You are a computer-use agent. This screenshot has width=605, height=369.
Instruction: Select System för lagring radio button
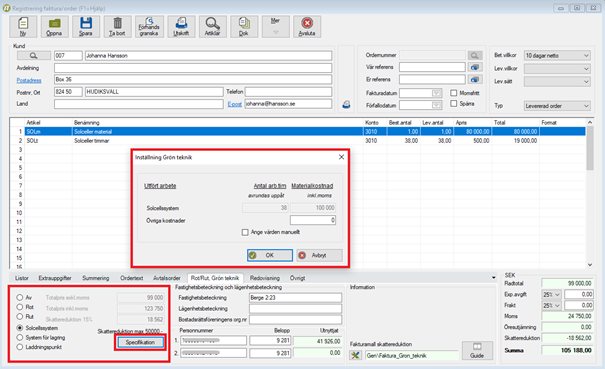coord(20,337)
